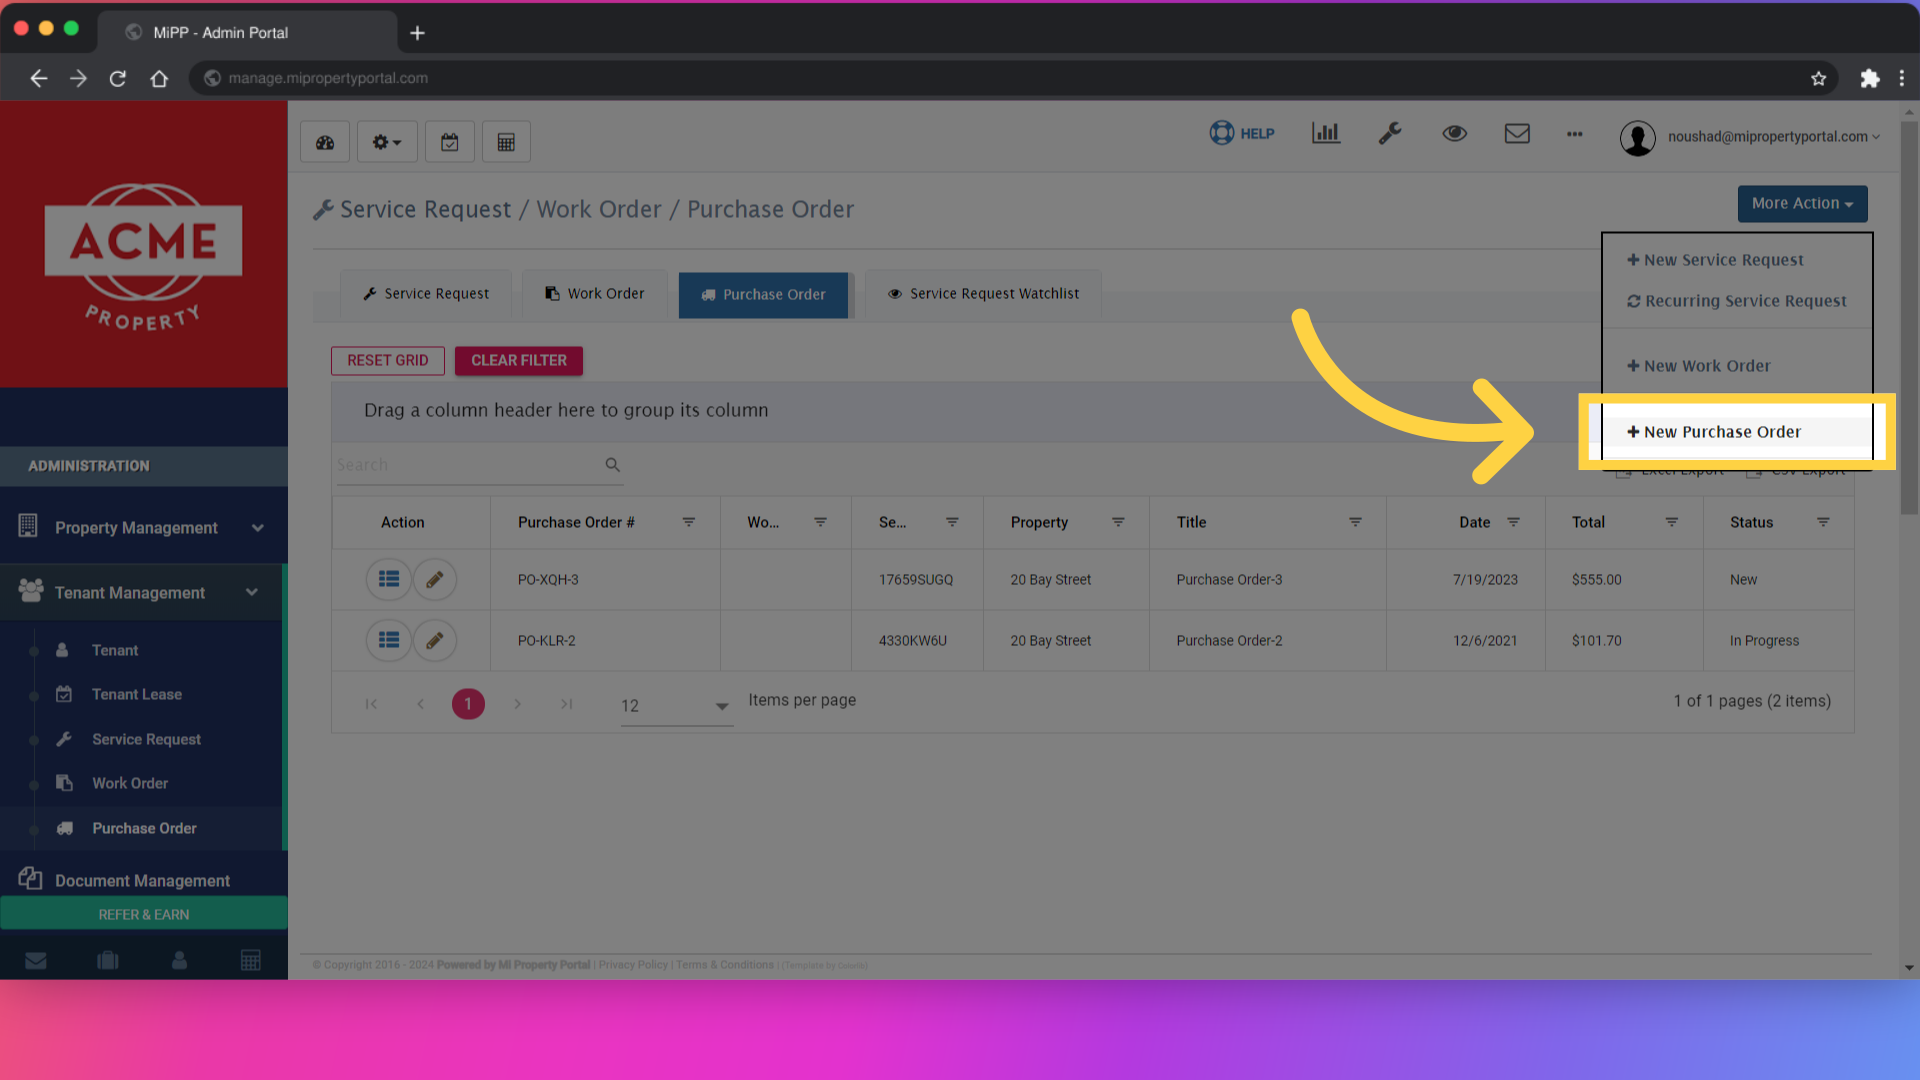This screenshot has height=1080, width=1920.
Task: Open browser extensions puzzle icon
Action: [x=1869, y=78]
